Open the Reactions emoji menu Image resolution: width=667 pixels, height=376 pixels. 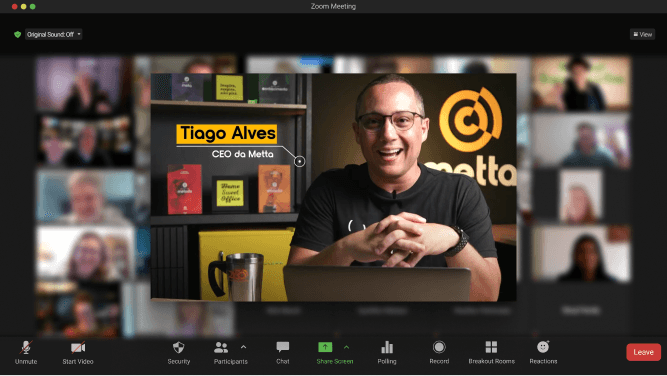543,353
